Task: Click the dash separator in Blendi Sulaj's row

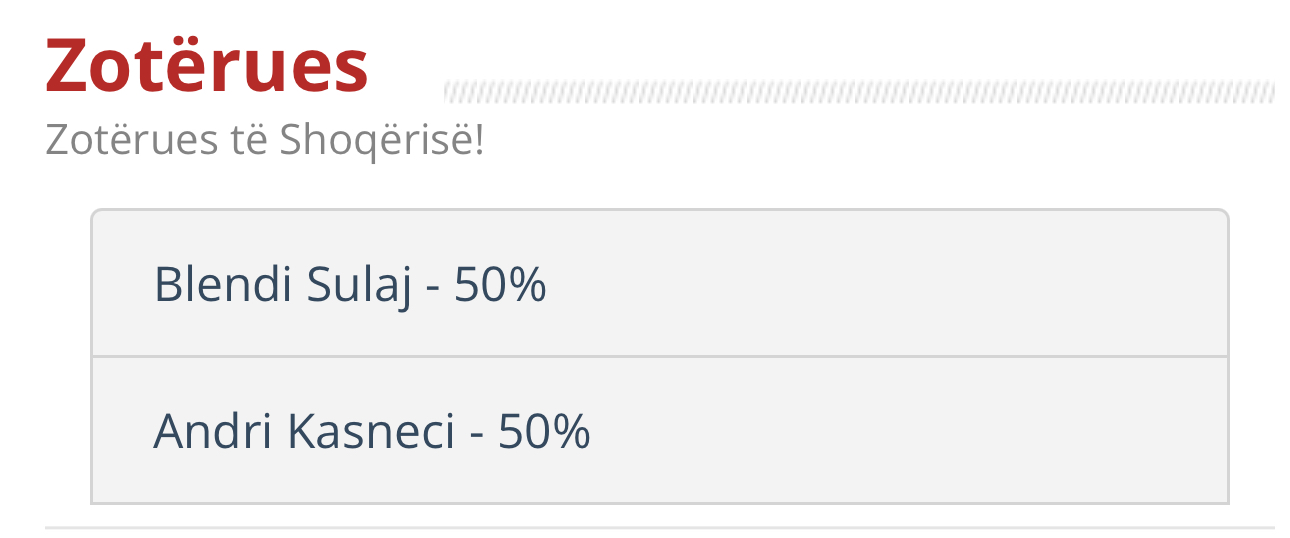Action: pos(433,290)
